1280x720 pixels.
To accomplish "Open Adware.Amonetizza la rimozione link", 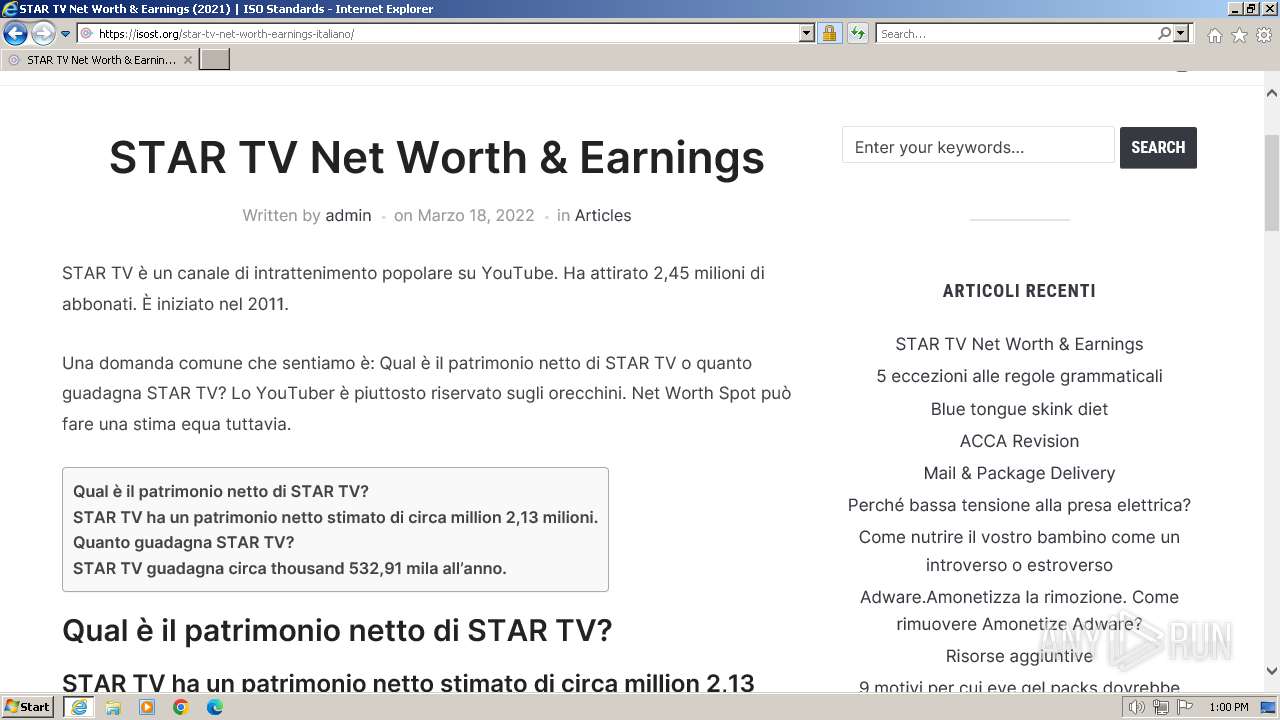I will click(1019, 611).
